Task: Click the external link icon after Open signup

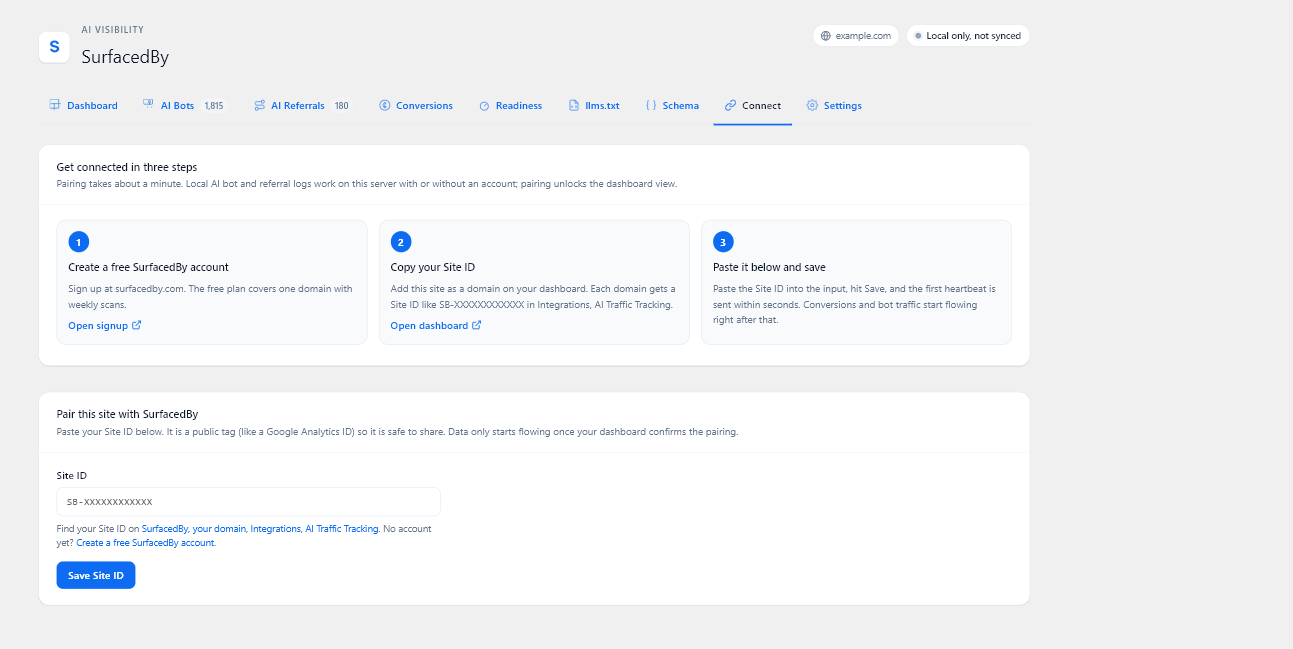Action: coord(137,325)
